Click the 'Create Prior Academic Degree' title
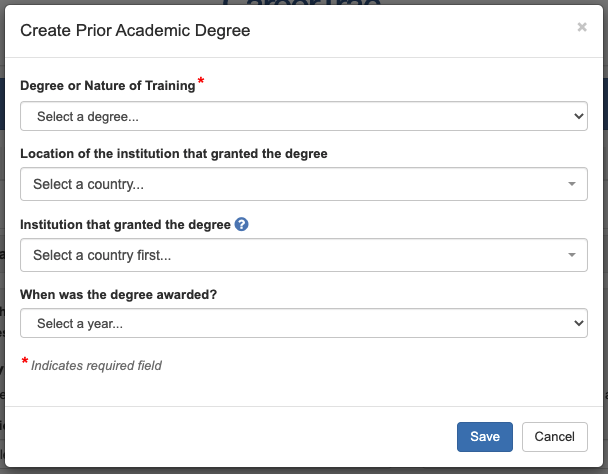This screenshot has width=608, height=474. [135, 30]
